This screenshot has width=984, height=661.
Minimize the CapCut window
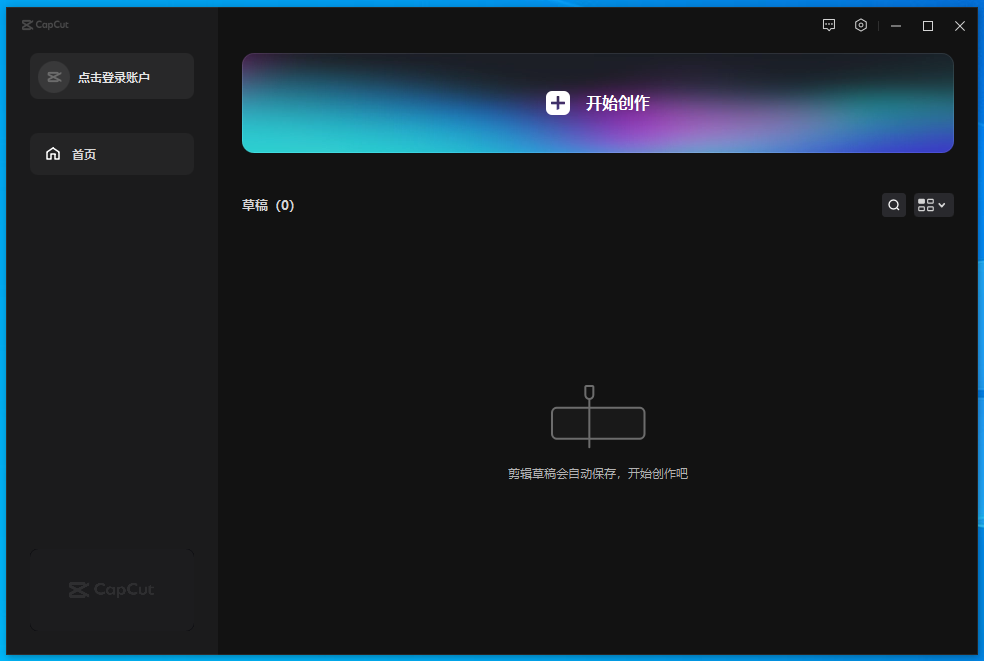[896, 26]
